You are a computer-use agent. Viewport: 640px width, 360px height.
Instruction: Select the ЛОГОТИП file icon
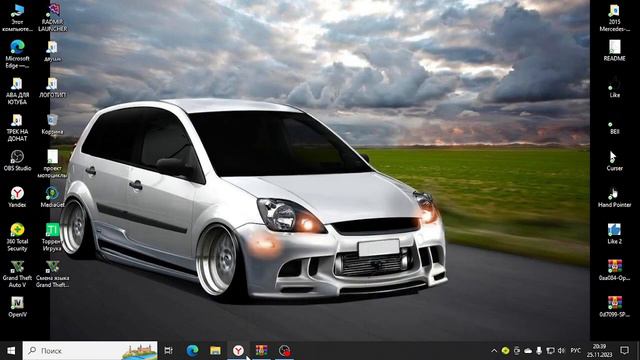point(52,87)
